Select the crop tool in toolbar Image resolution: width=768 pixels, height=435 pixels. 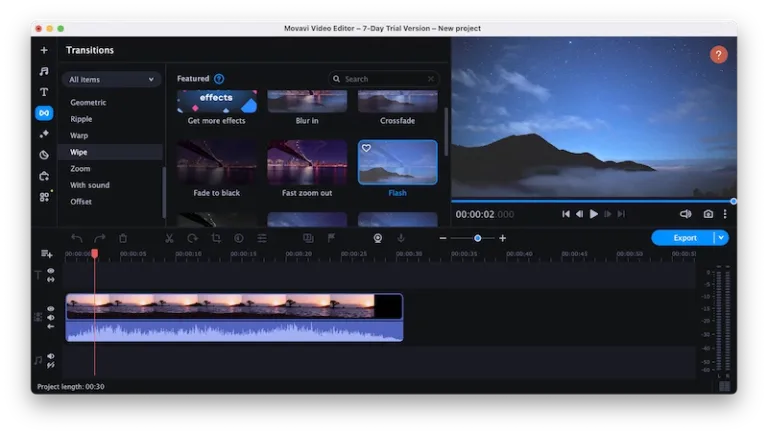pyautogui.click(x=215, y=238)
